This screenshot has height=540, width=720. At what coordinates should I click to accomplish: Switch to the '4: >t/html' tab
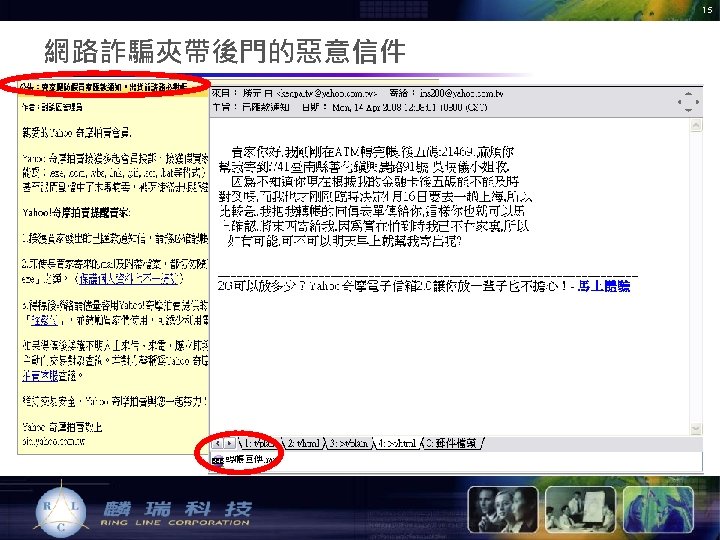pos(397,444)
